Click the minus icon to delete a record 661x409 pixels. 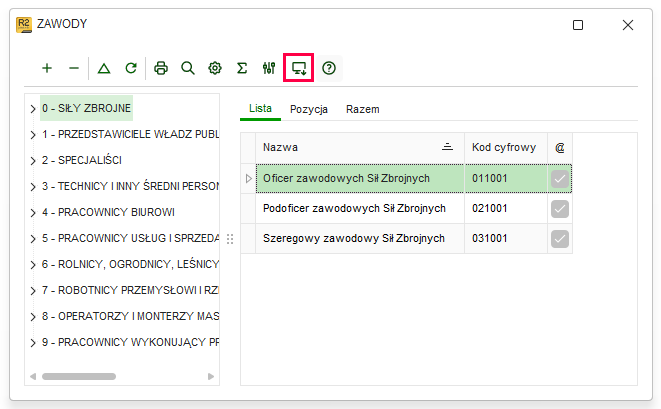(74, 68)
